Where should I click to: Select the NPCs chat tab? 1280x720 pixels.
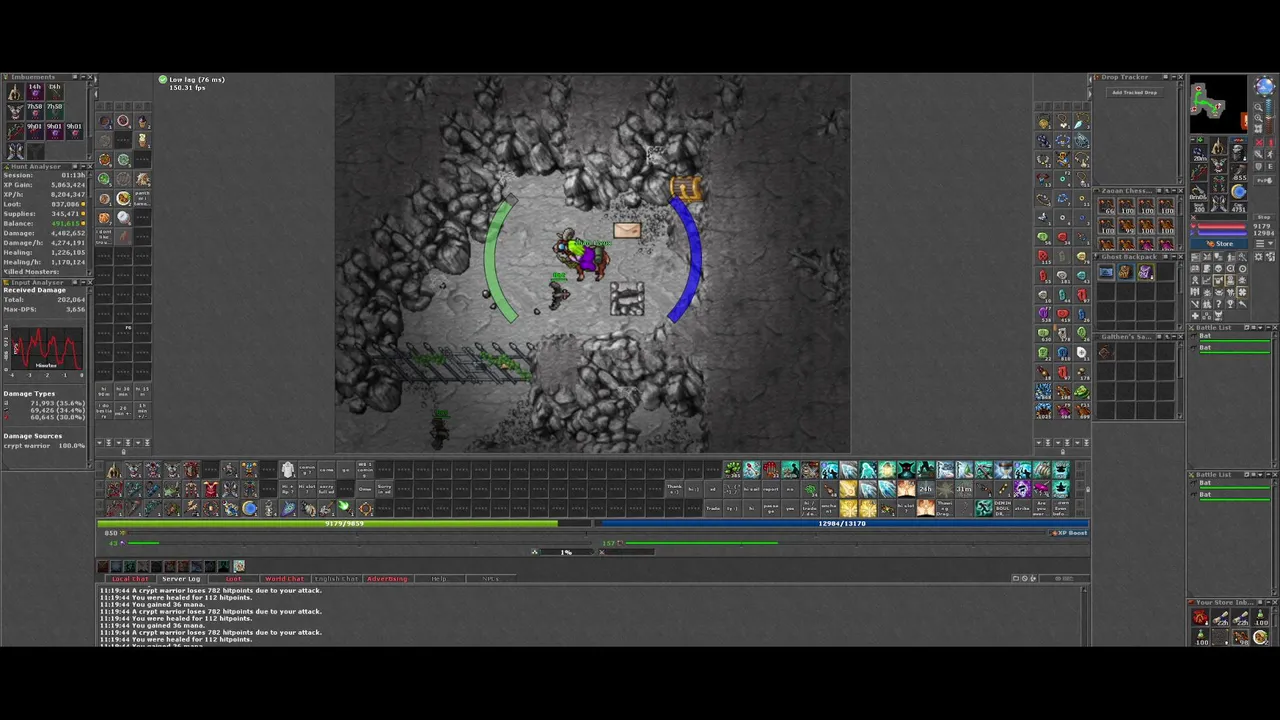(490, 579)
